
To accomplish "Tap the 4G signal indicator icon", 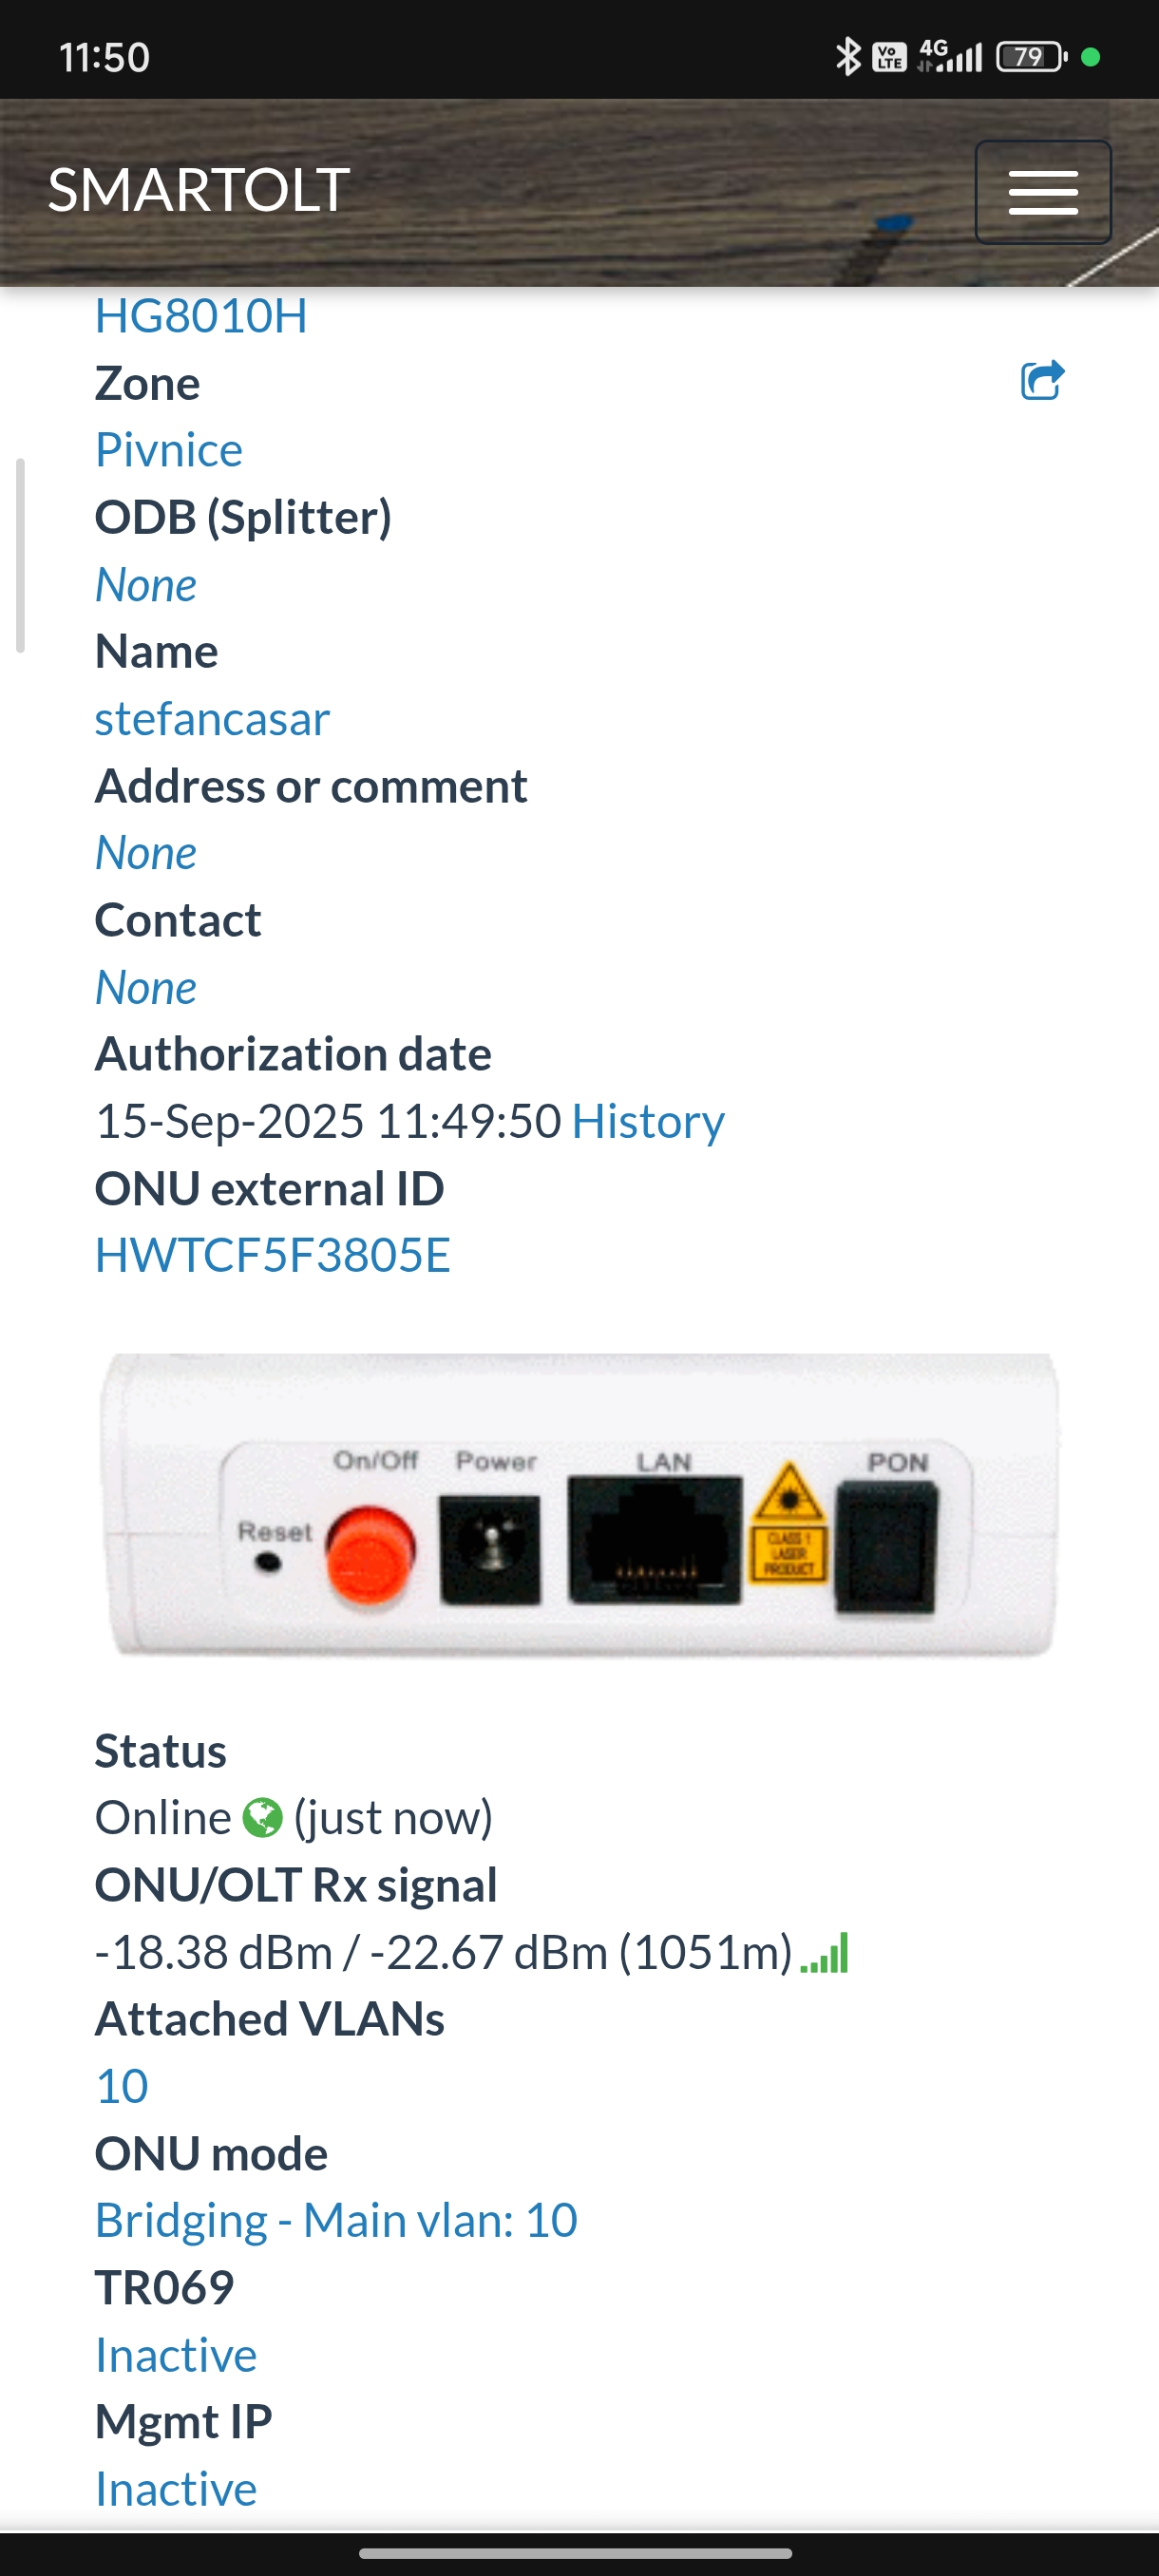I will click(950, 56).
